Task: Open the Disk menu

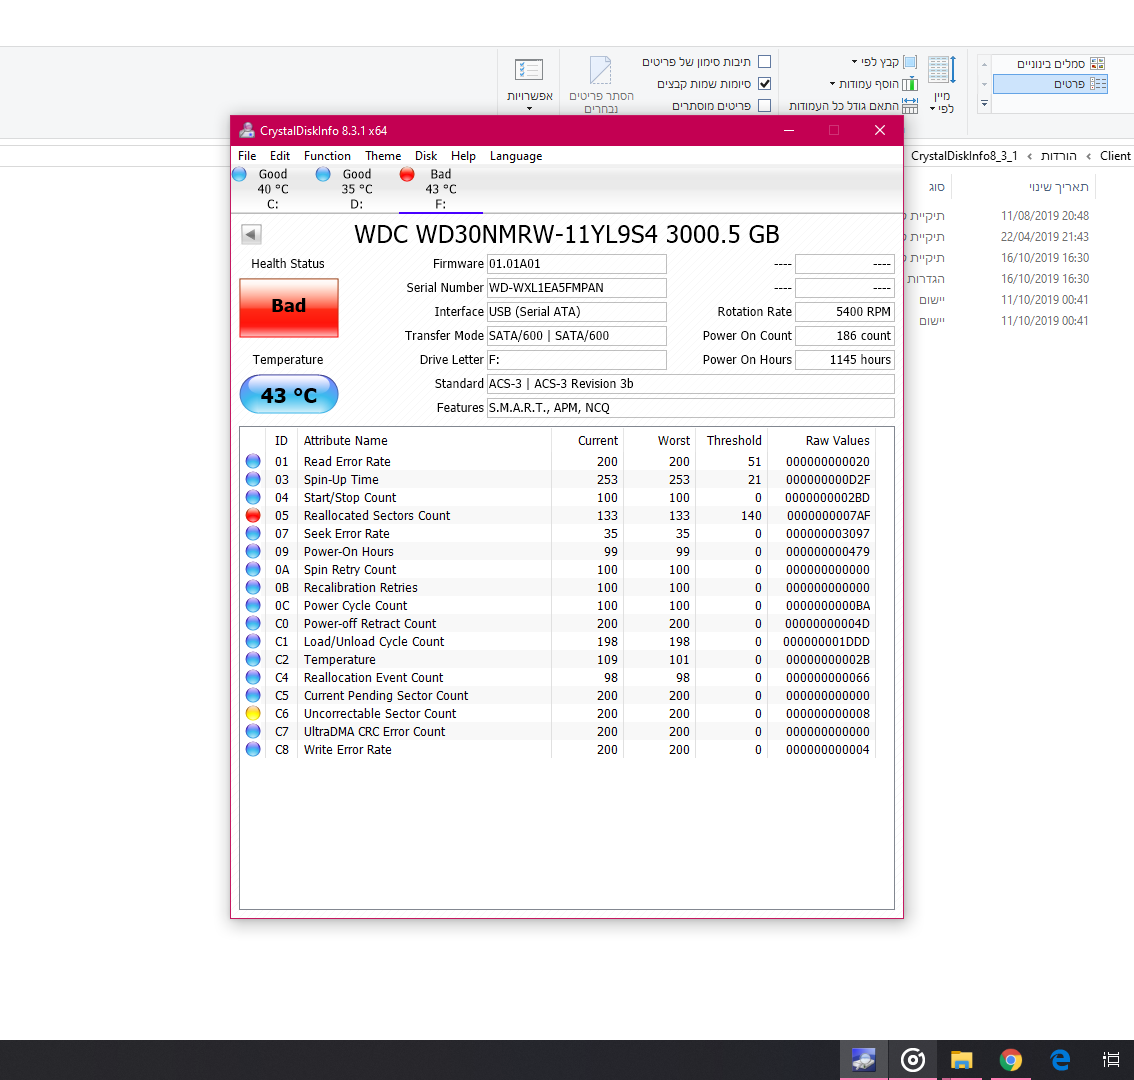Action: pyautogui.click(x=426, y=156)
